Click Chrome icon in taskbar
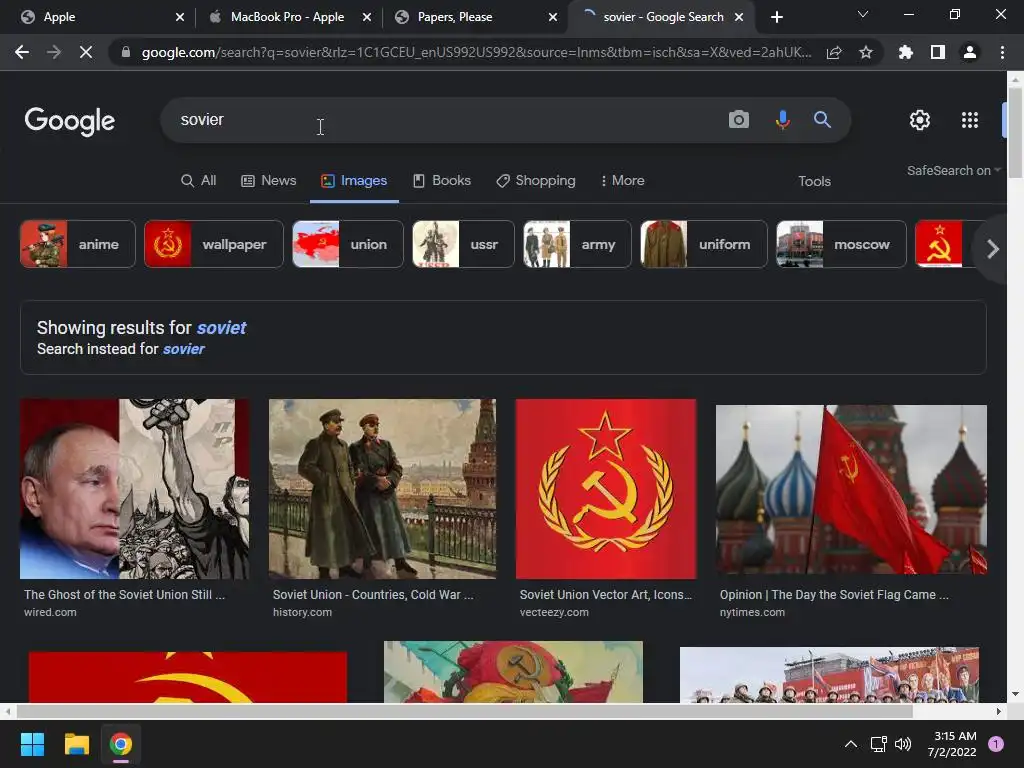The width and height of the screenshot is (1024, 768). pyautogui.click(x=121, y=744)
